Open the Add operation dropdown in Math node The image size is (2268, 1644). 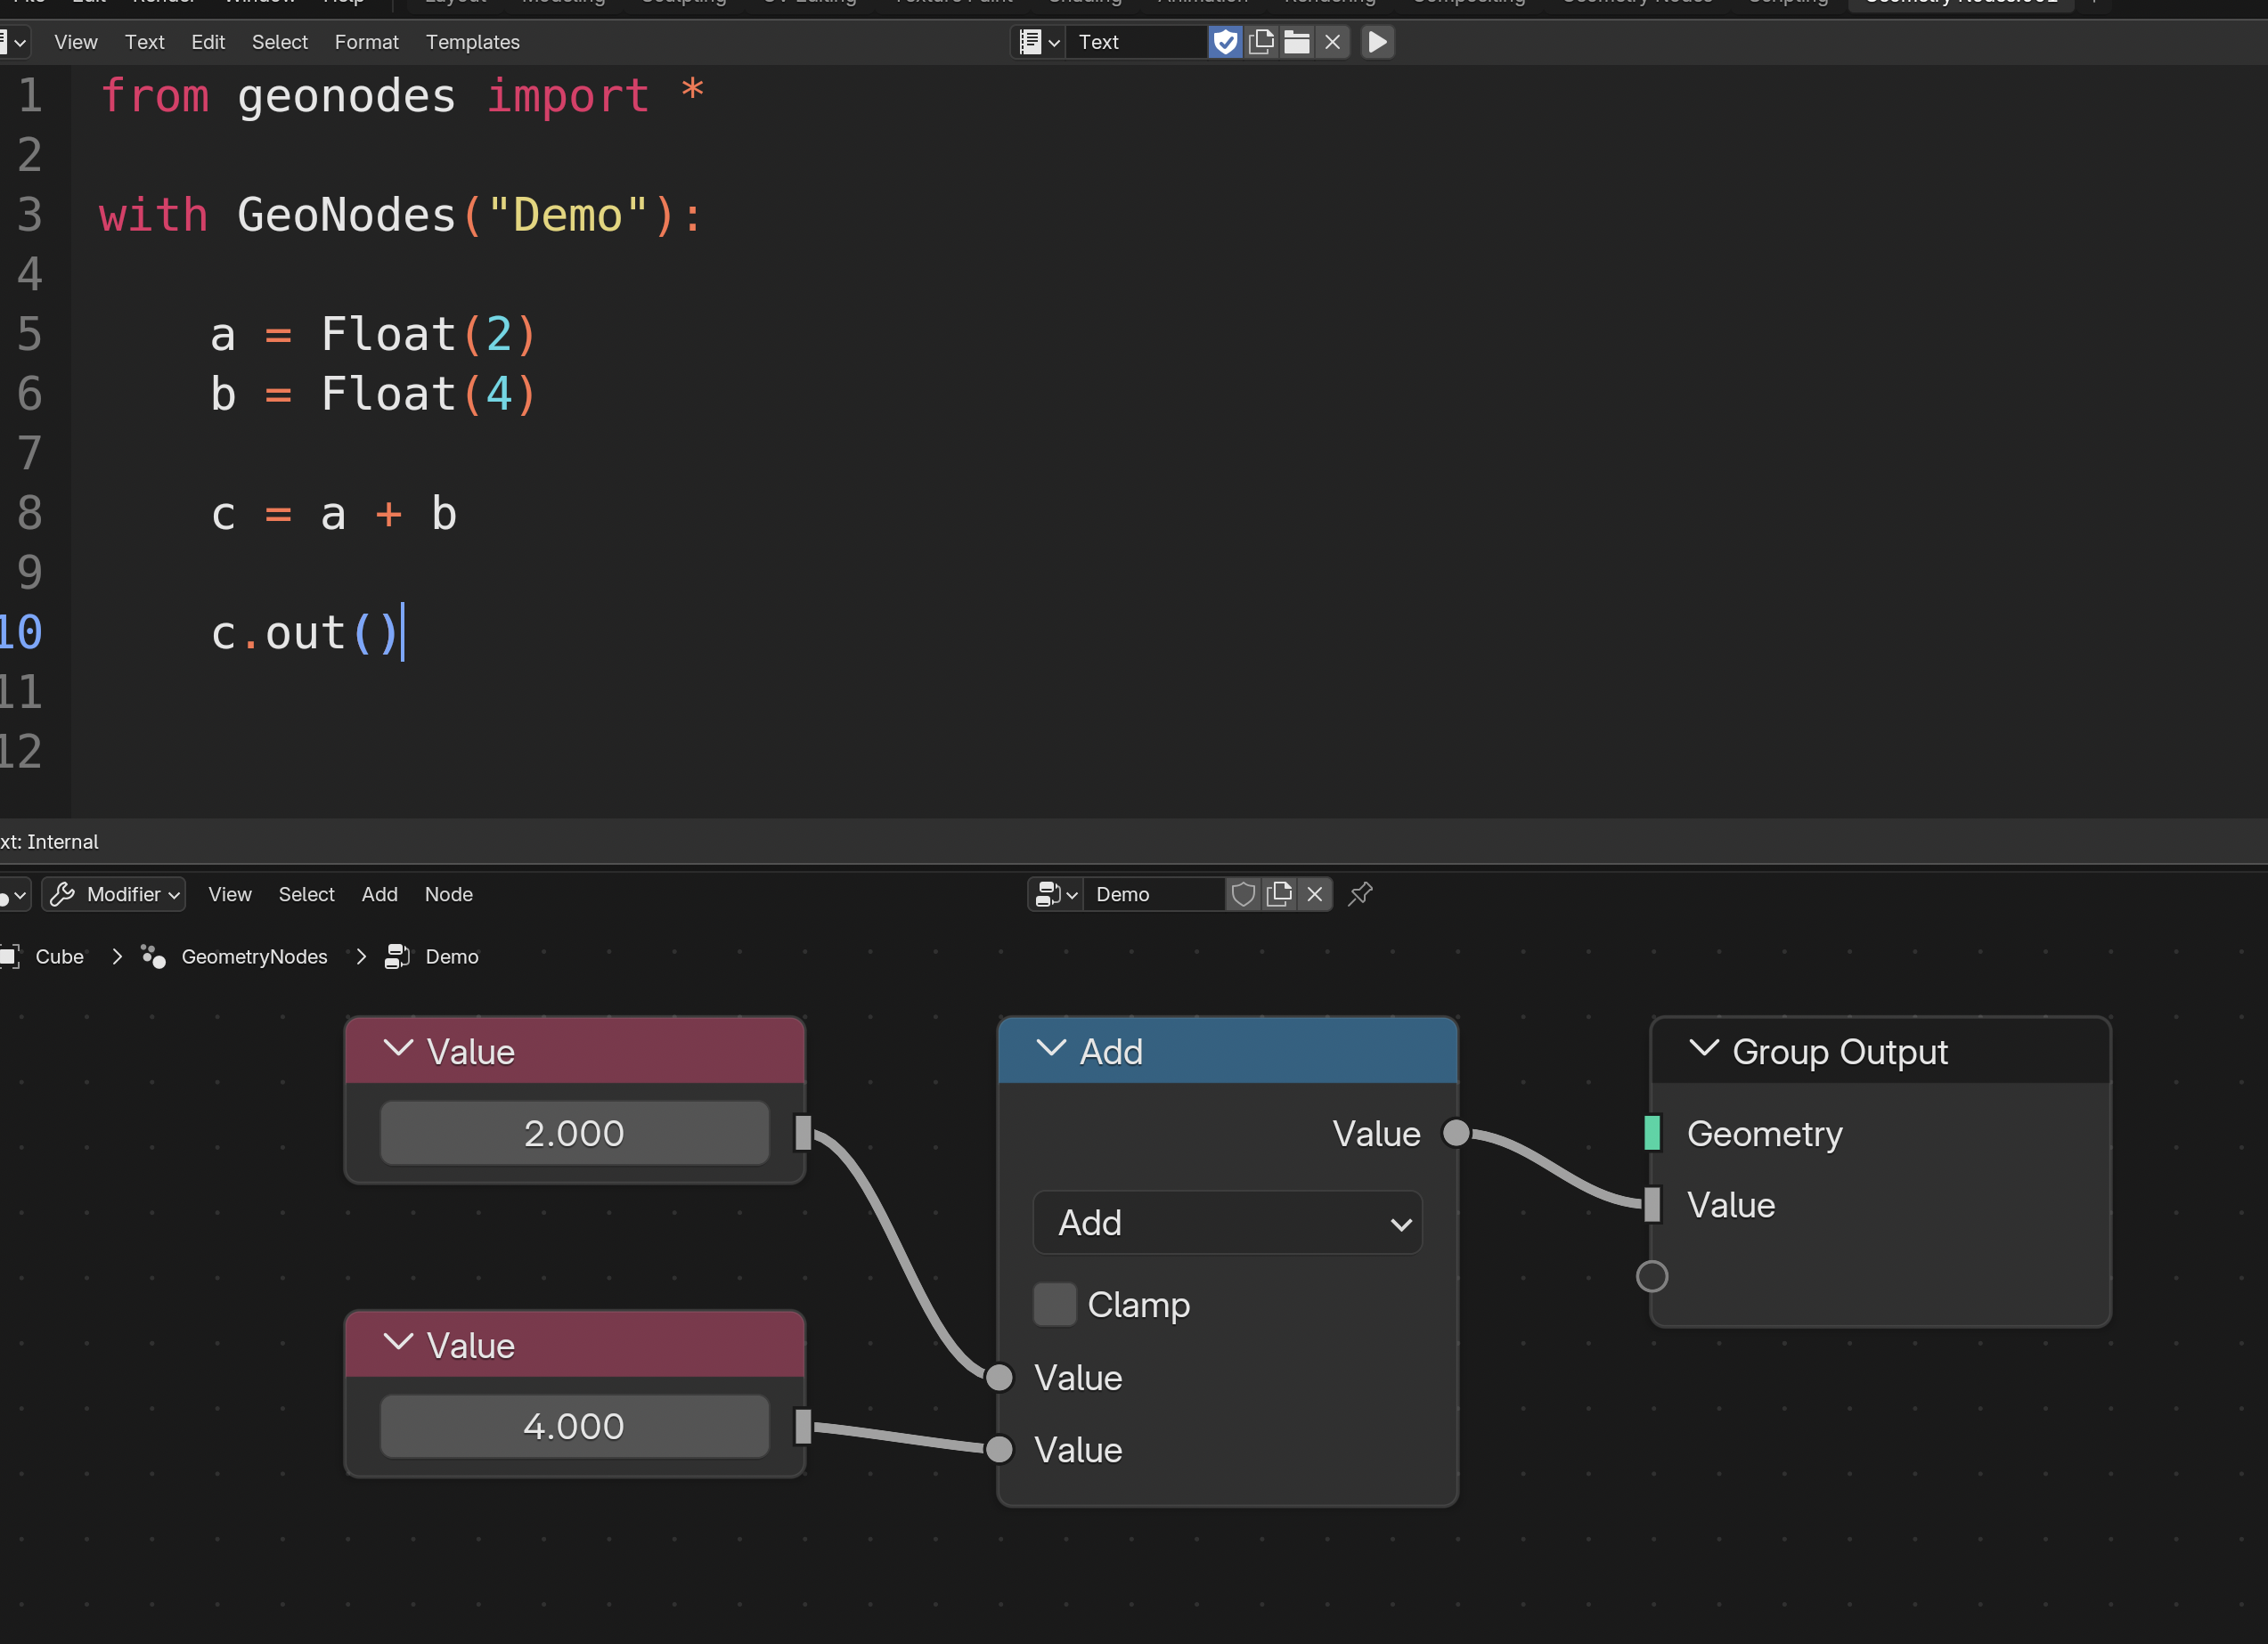(1227, 1223)
